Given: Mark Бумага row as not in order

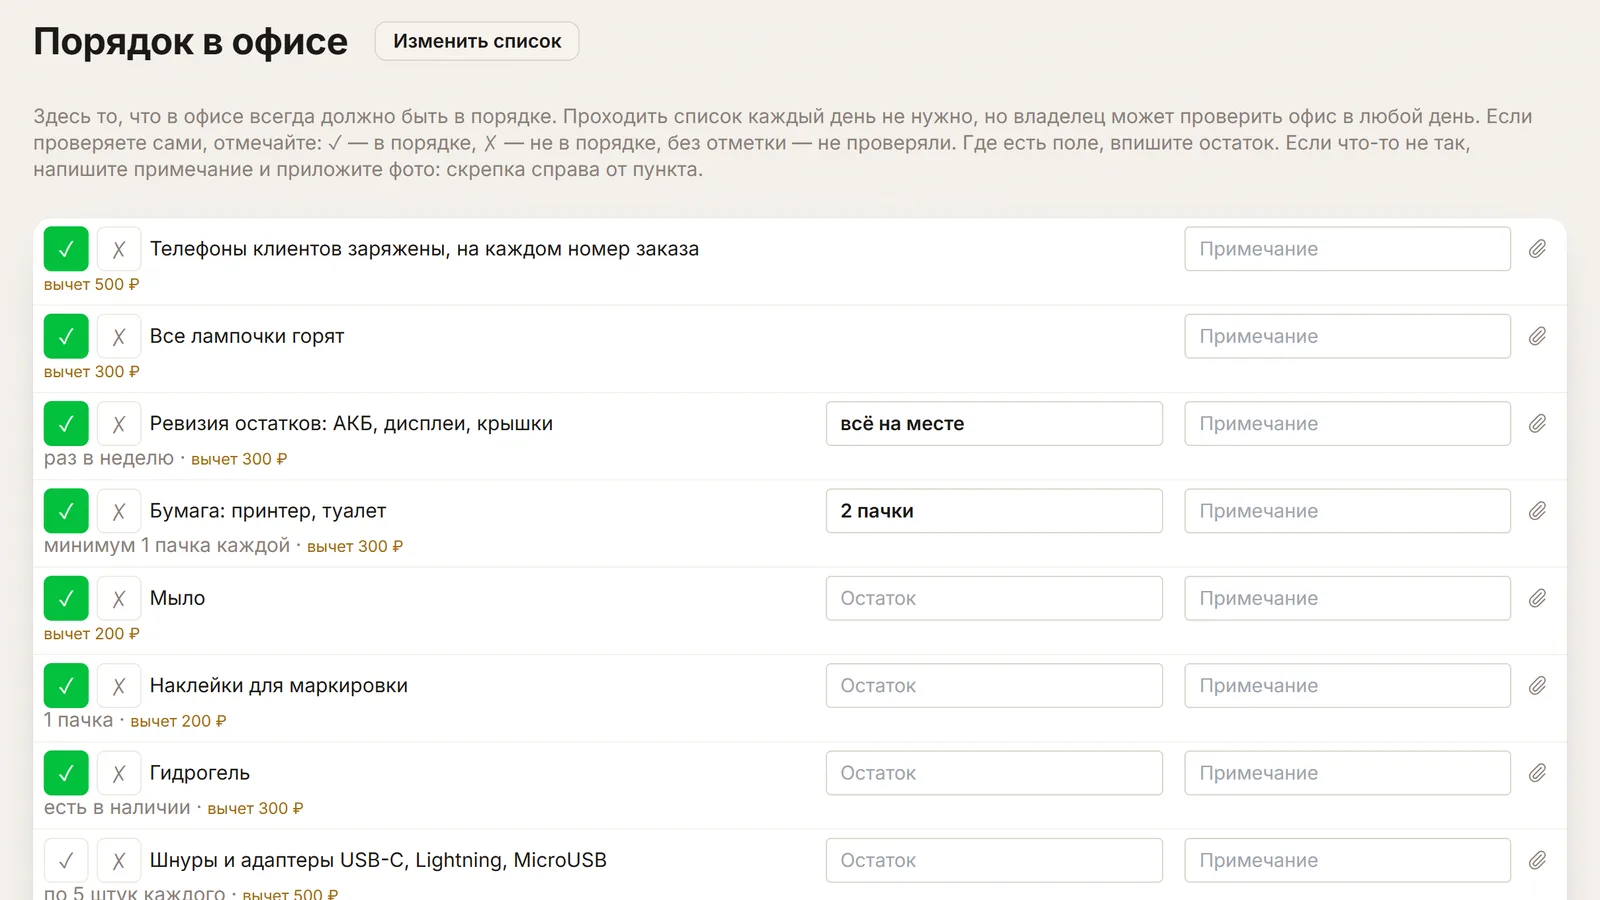Looking at the screenshot, I should coord(119,511).
